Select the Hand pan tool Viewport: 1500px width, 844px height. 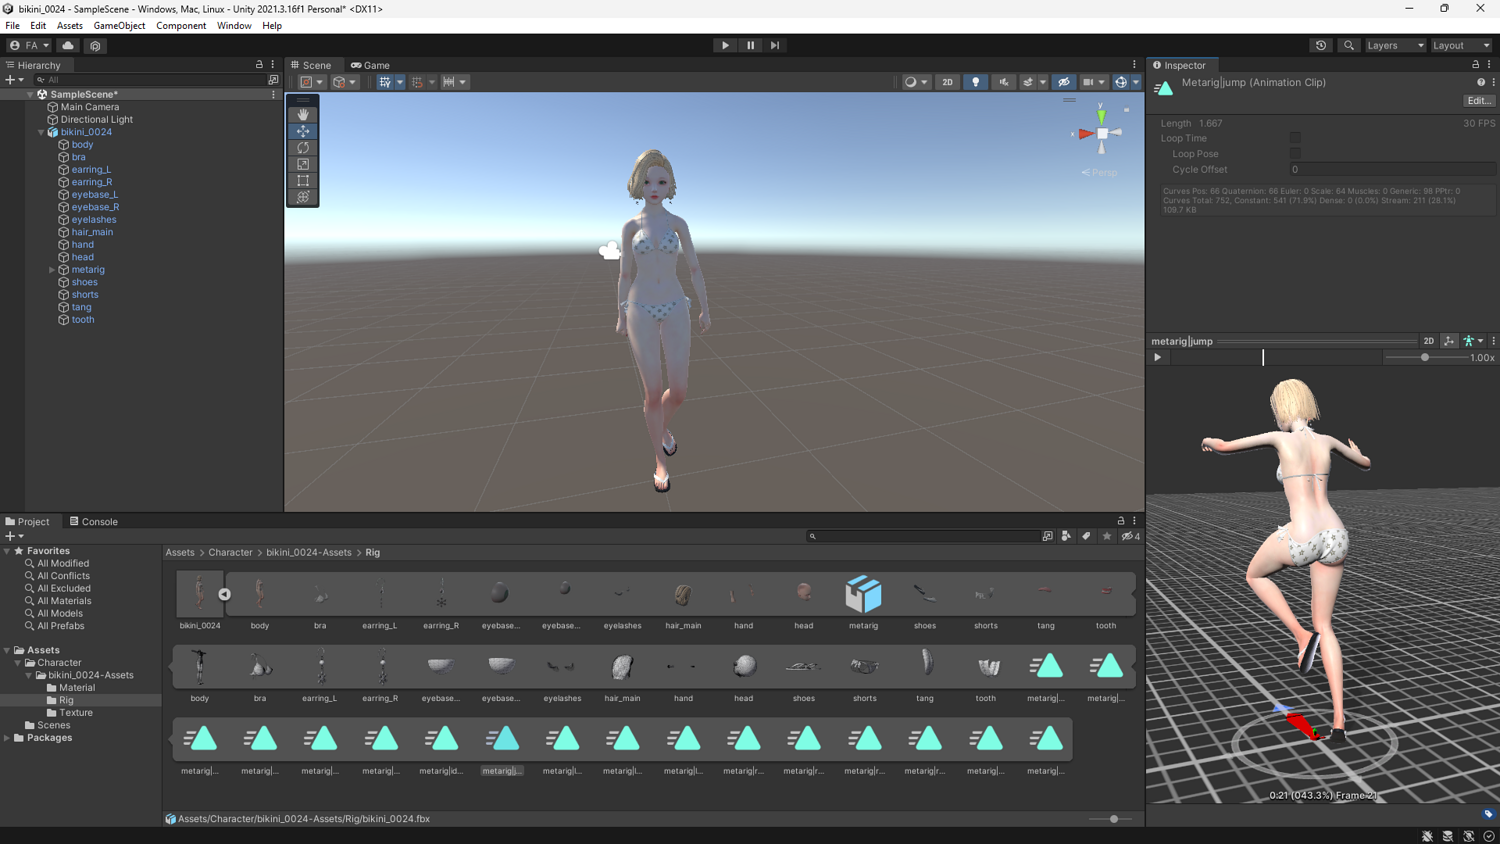tap(303, 114)
